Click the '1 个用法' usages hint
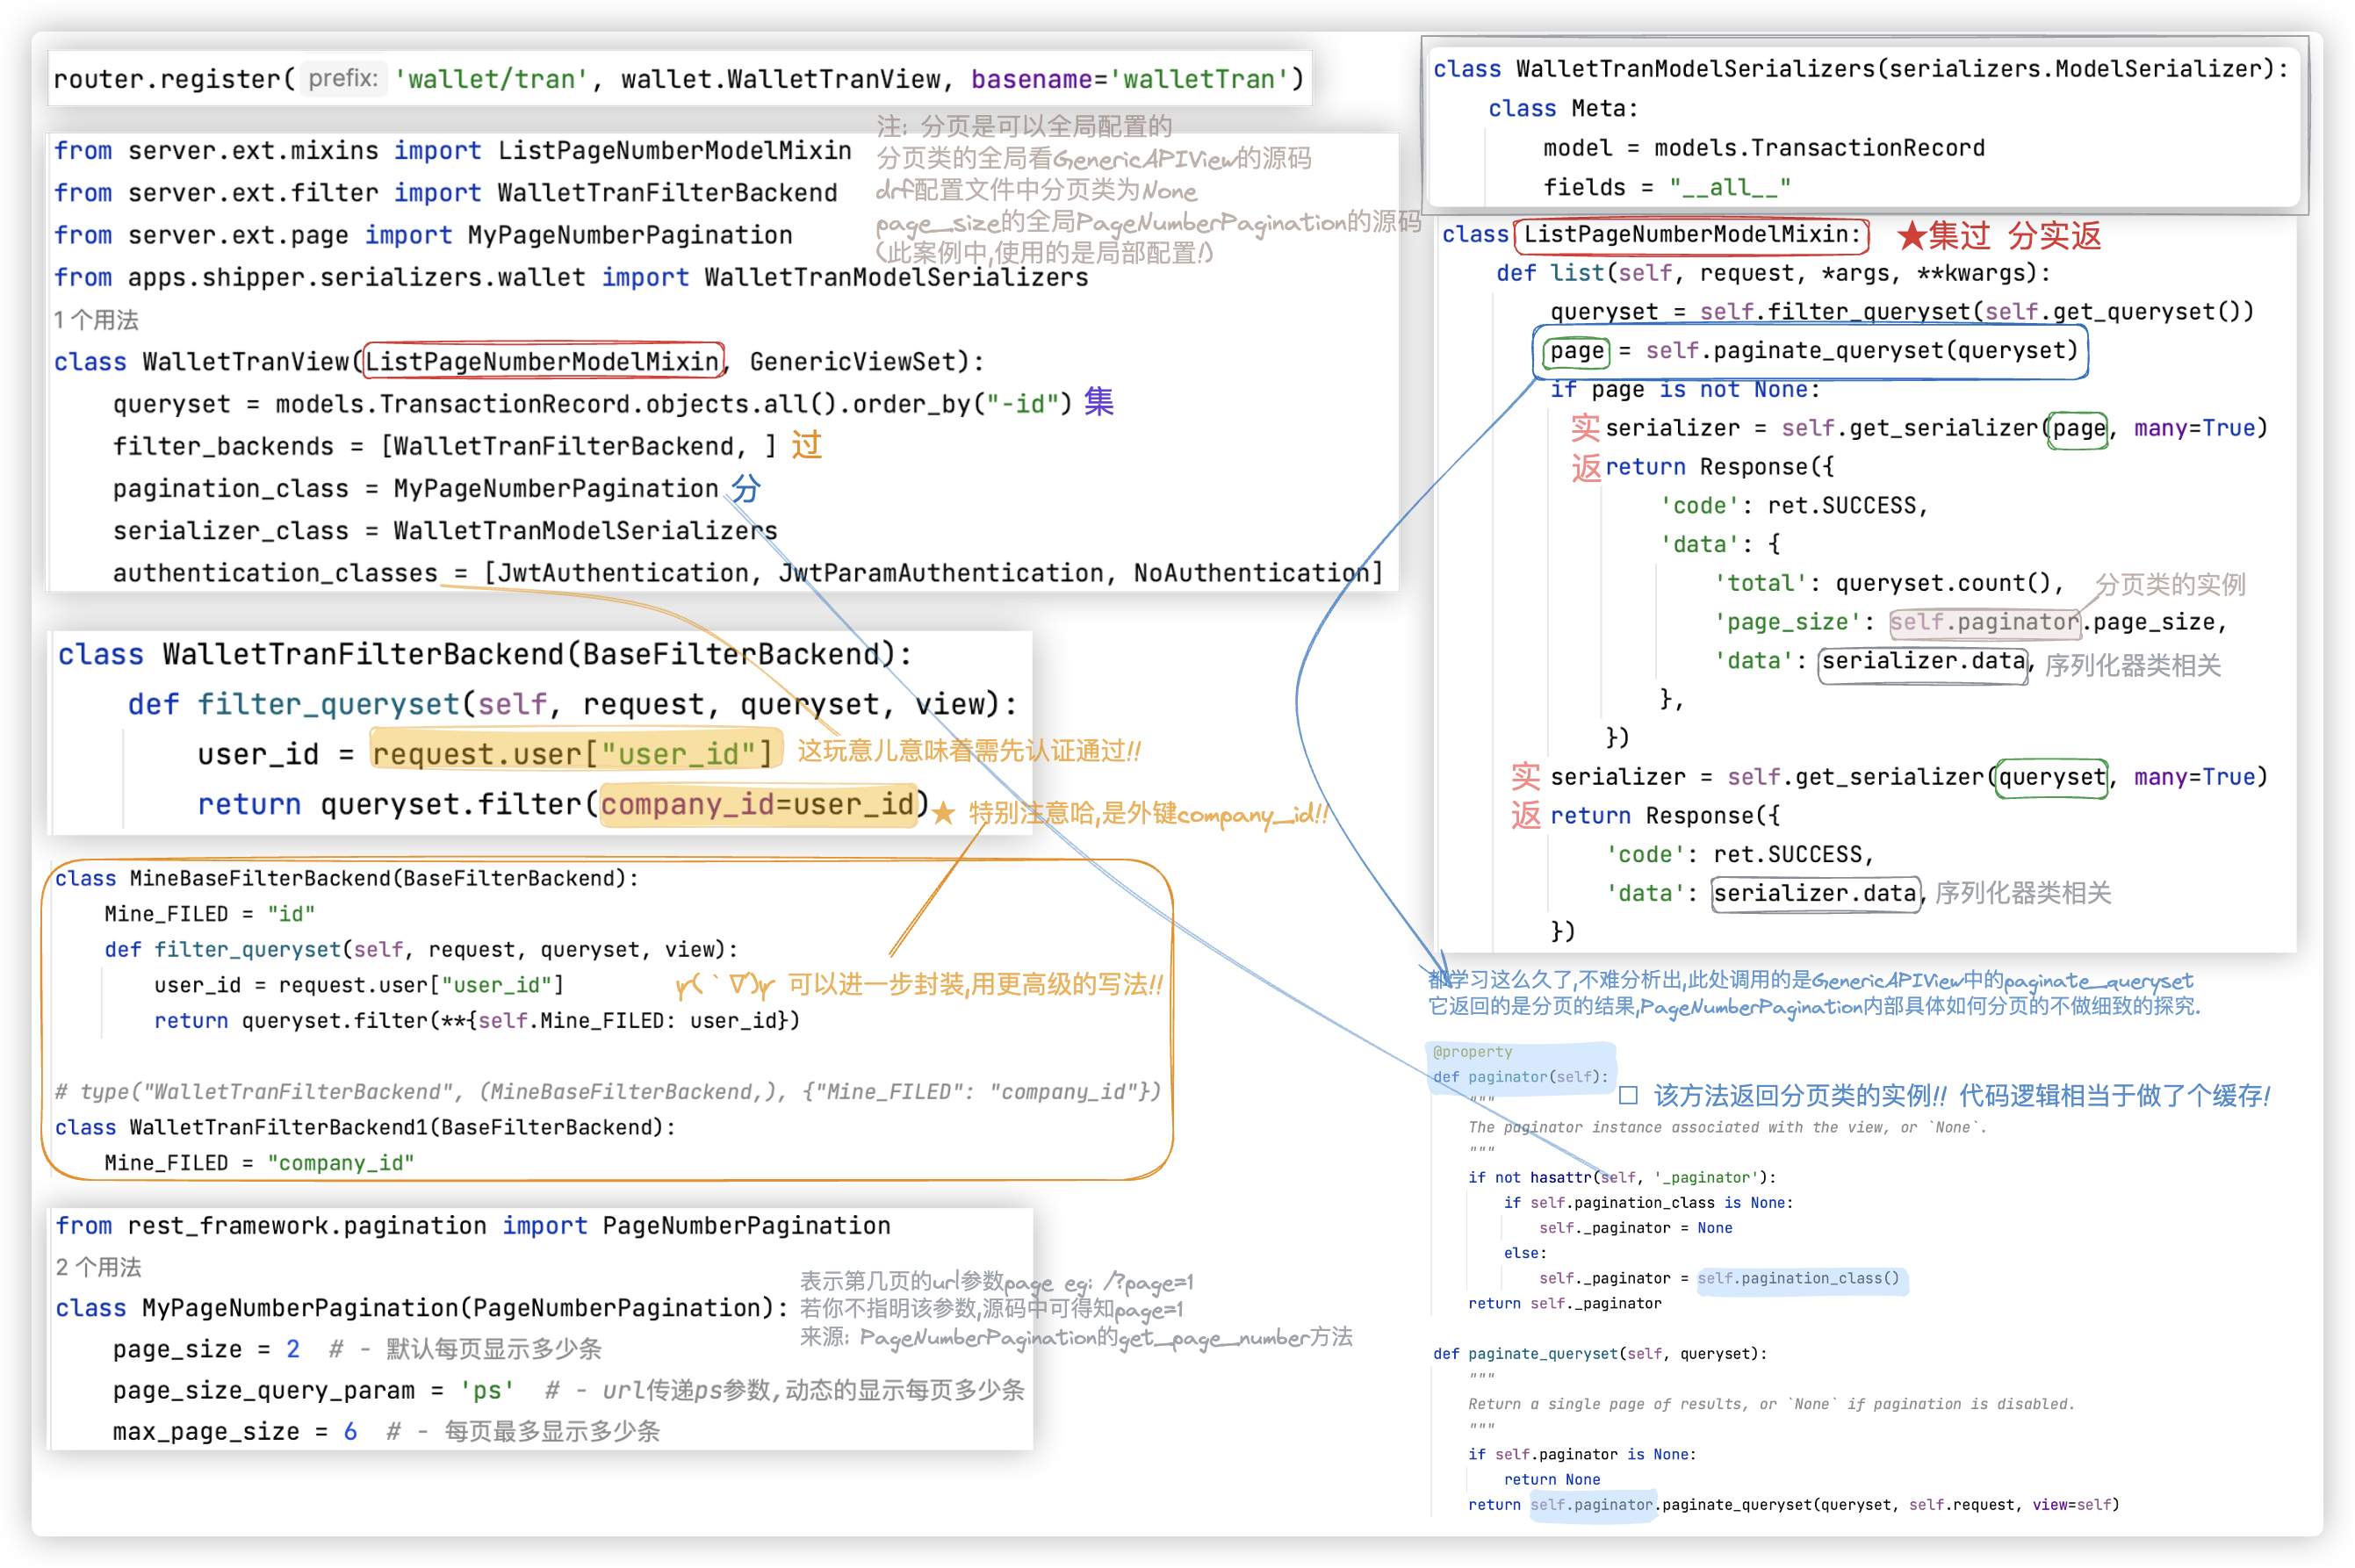The height and width of the screenshot is (1568, 2355). point(96,320)
